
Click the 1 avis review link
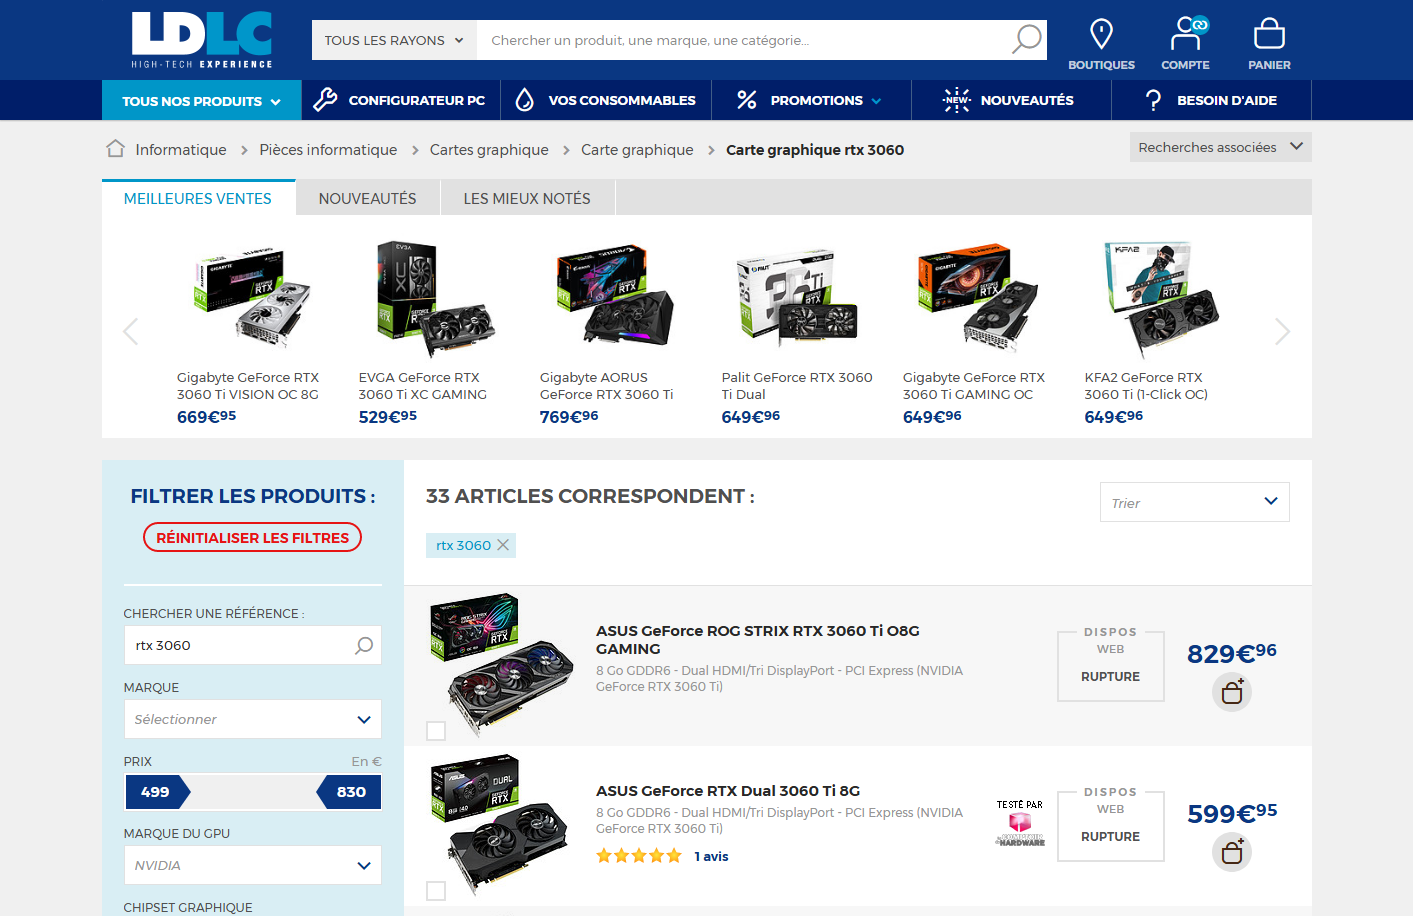(711, 856)
